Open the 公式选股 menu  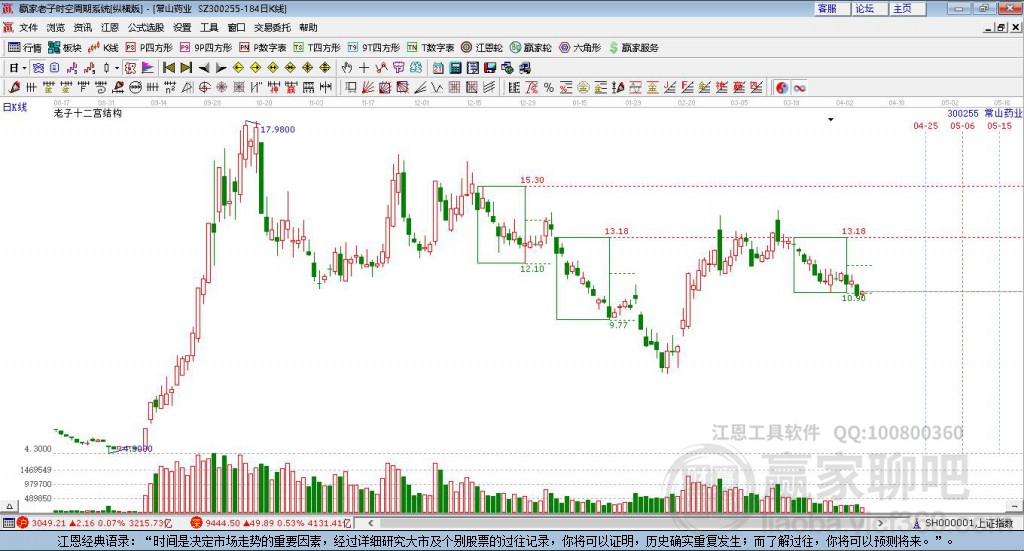click(x=146, y=27)
